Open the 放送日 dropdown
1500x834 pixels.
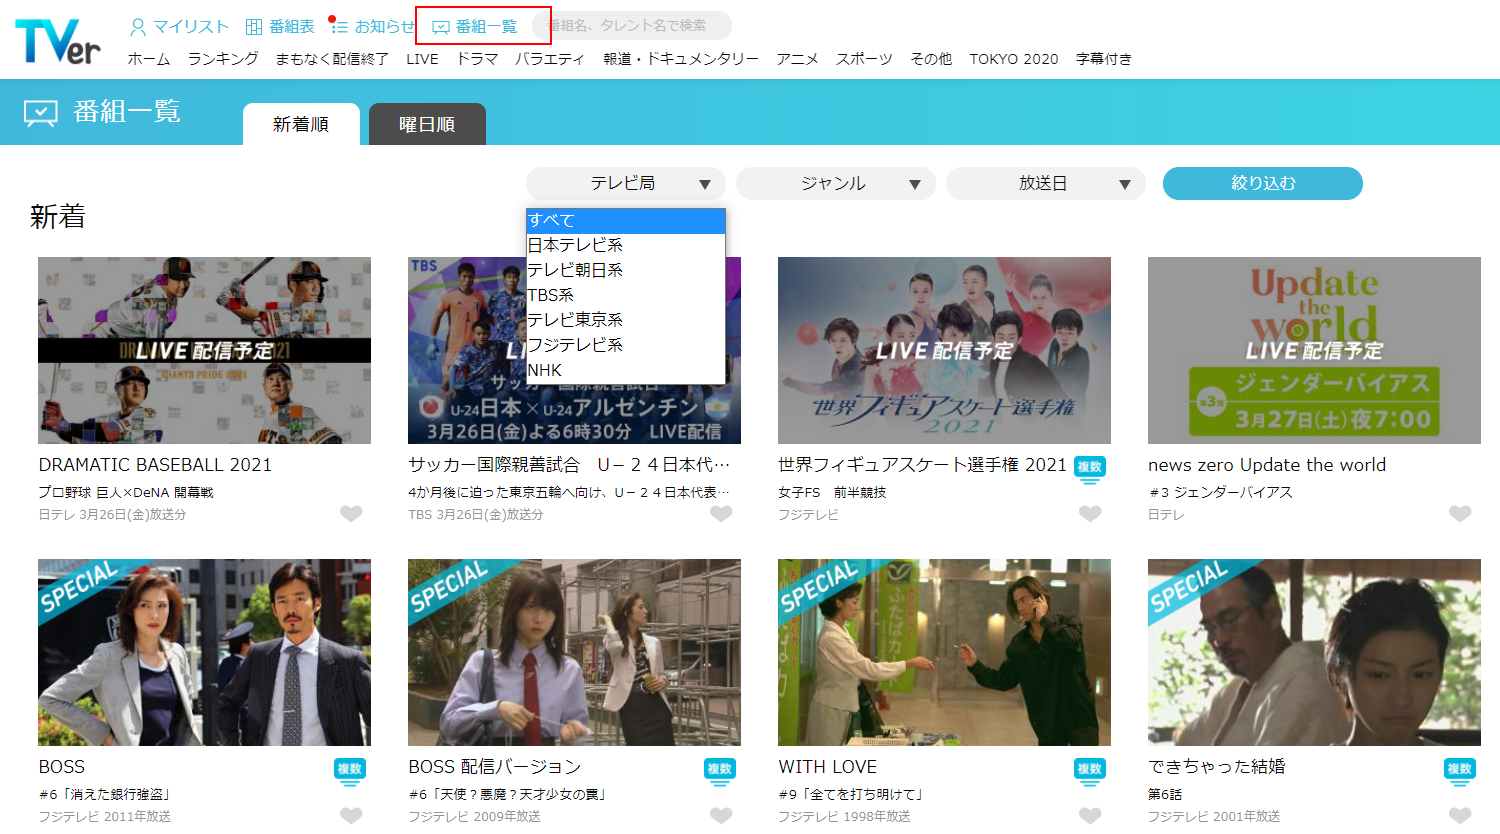tap(1046, 183)
